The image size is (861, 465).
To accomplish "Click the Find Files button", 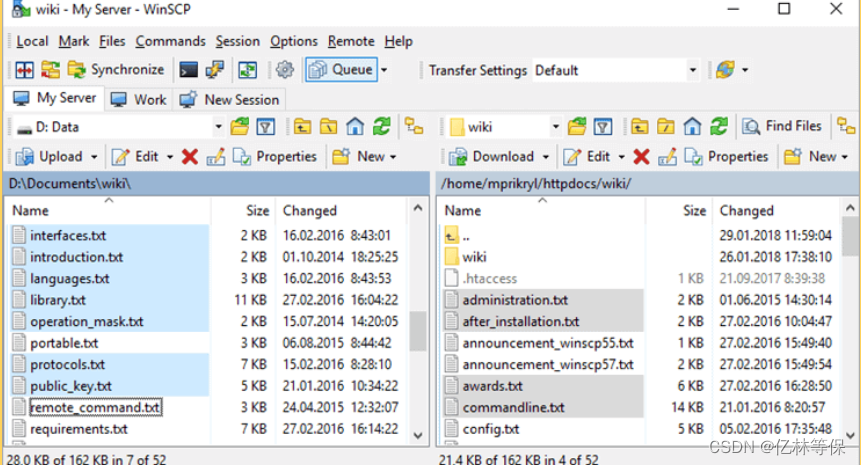I will tap(782, 127).
